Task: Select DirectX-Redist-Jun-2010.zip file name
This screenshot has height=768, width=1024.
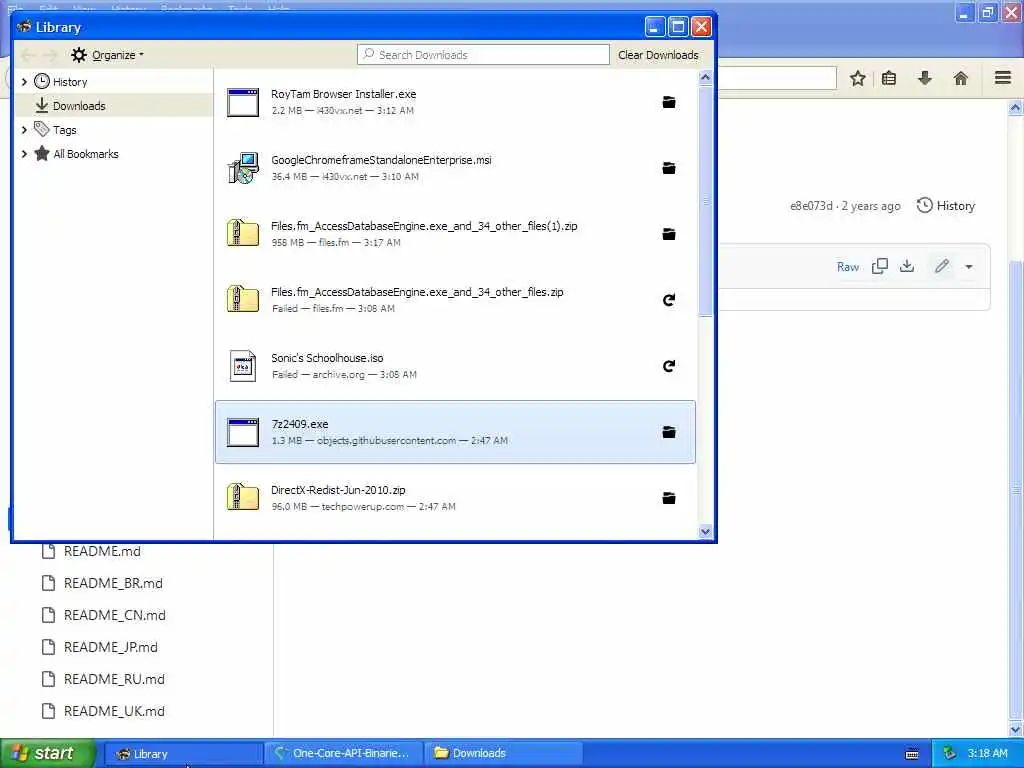Action: (x=338, y=490)
